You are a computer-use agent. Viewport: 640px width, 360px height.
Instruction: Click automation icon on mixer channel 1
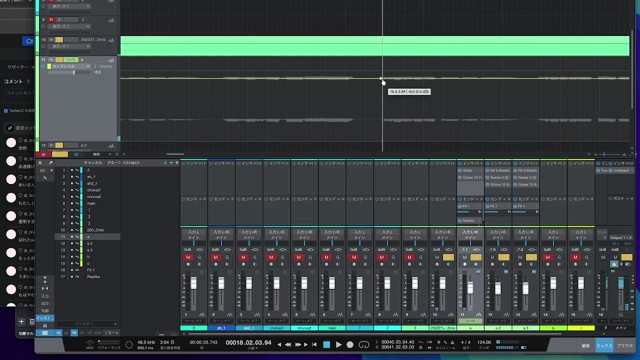tap(202, 315)
